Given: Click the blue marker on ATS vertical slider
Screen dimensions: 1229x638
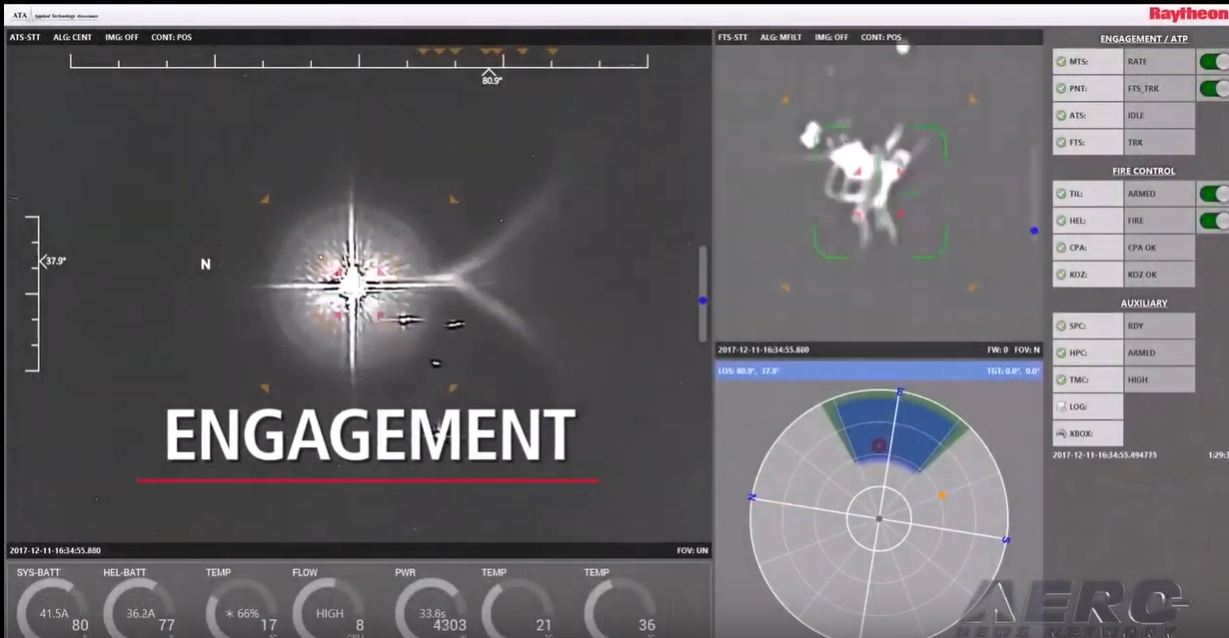Looking at the screenshot, I should [703, 300].
